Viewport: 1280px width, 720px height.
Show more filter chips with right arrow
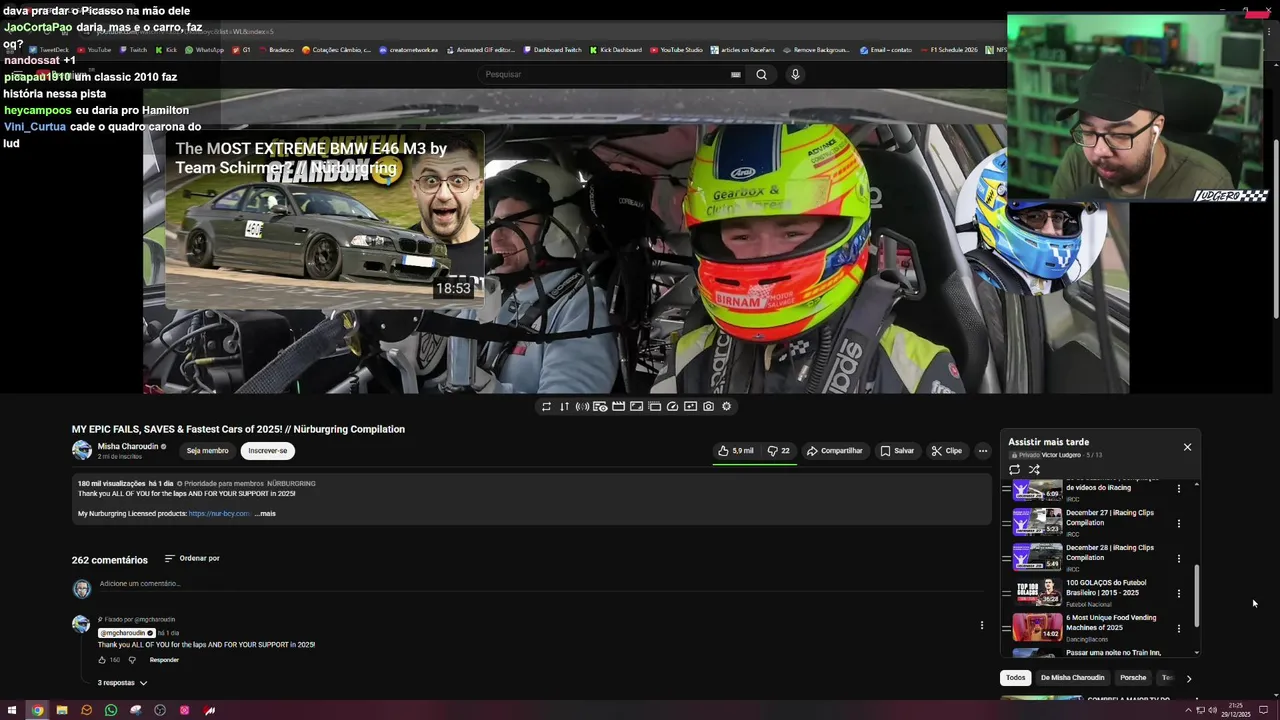coord(1188,678)
